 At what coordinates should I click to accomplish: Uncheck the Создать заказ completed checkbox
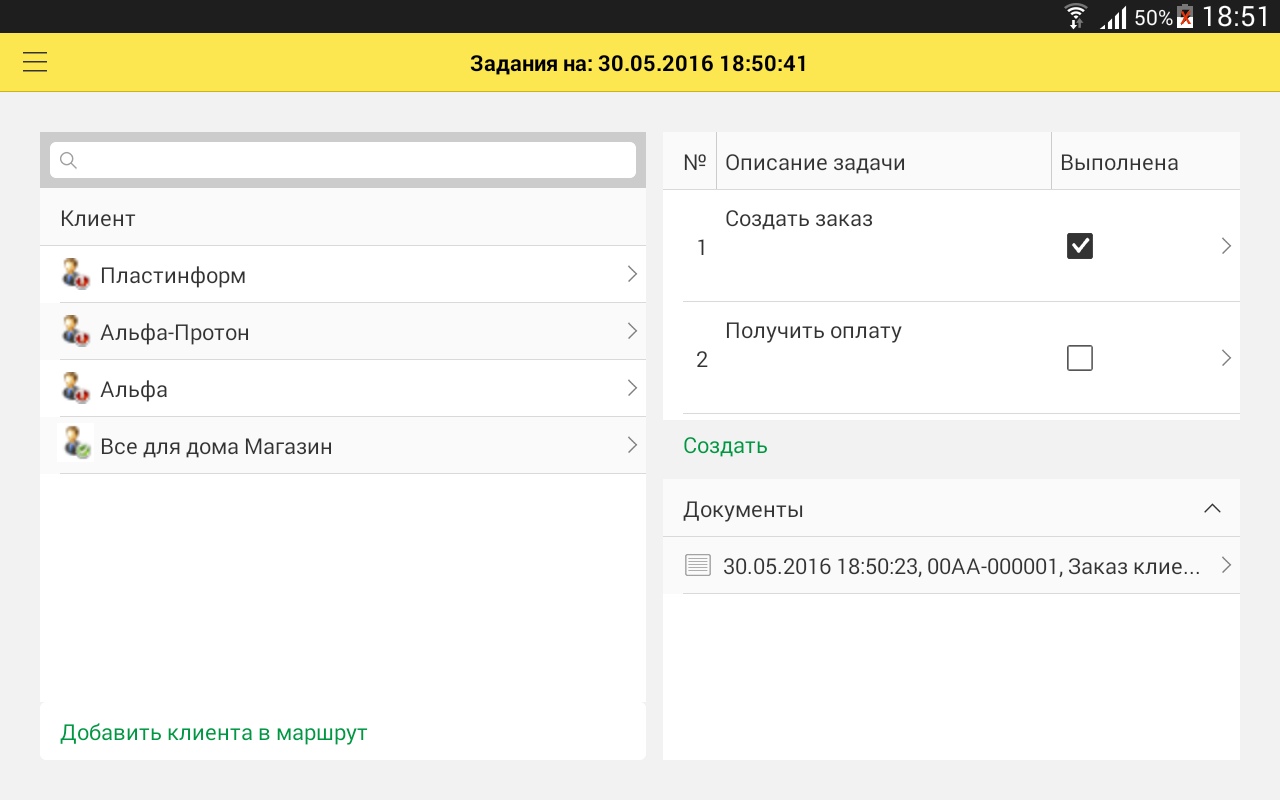coord(1080,246)
